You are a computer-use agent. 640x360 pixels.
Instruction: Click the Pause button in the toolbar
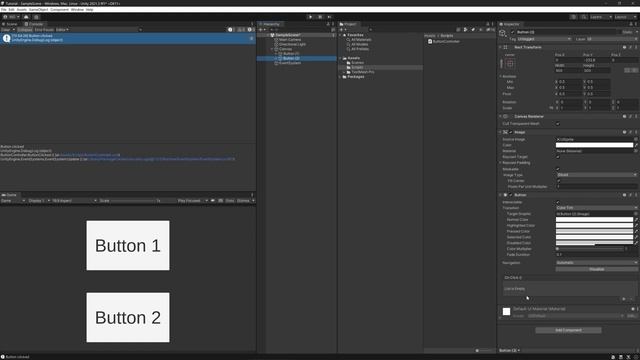[x=320, y=17]
